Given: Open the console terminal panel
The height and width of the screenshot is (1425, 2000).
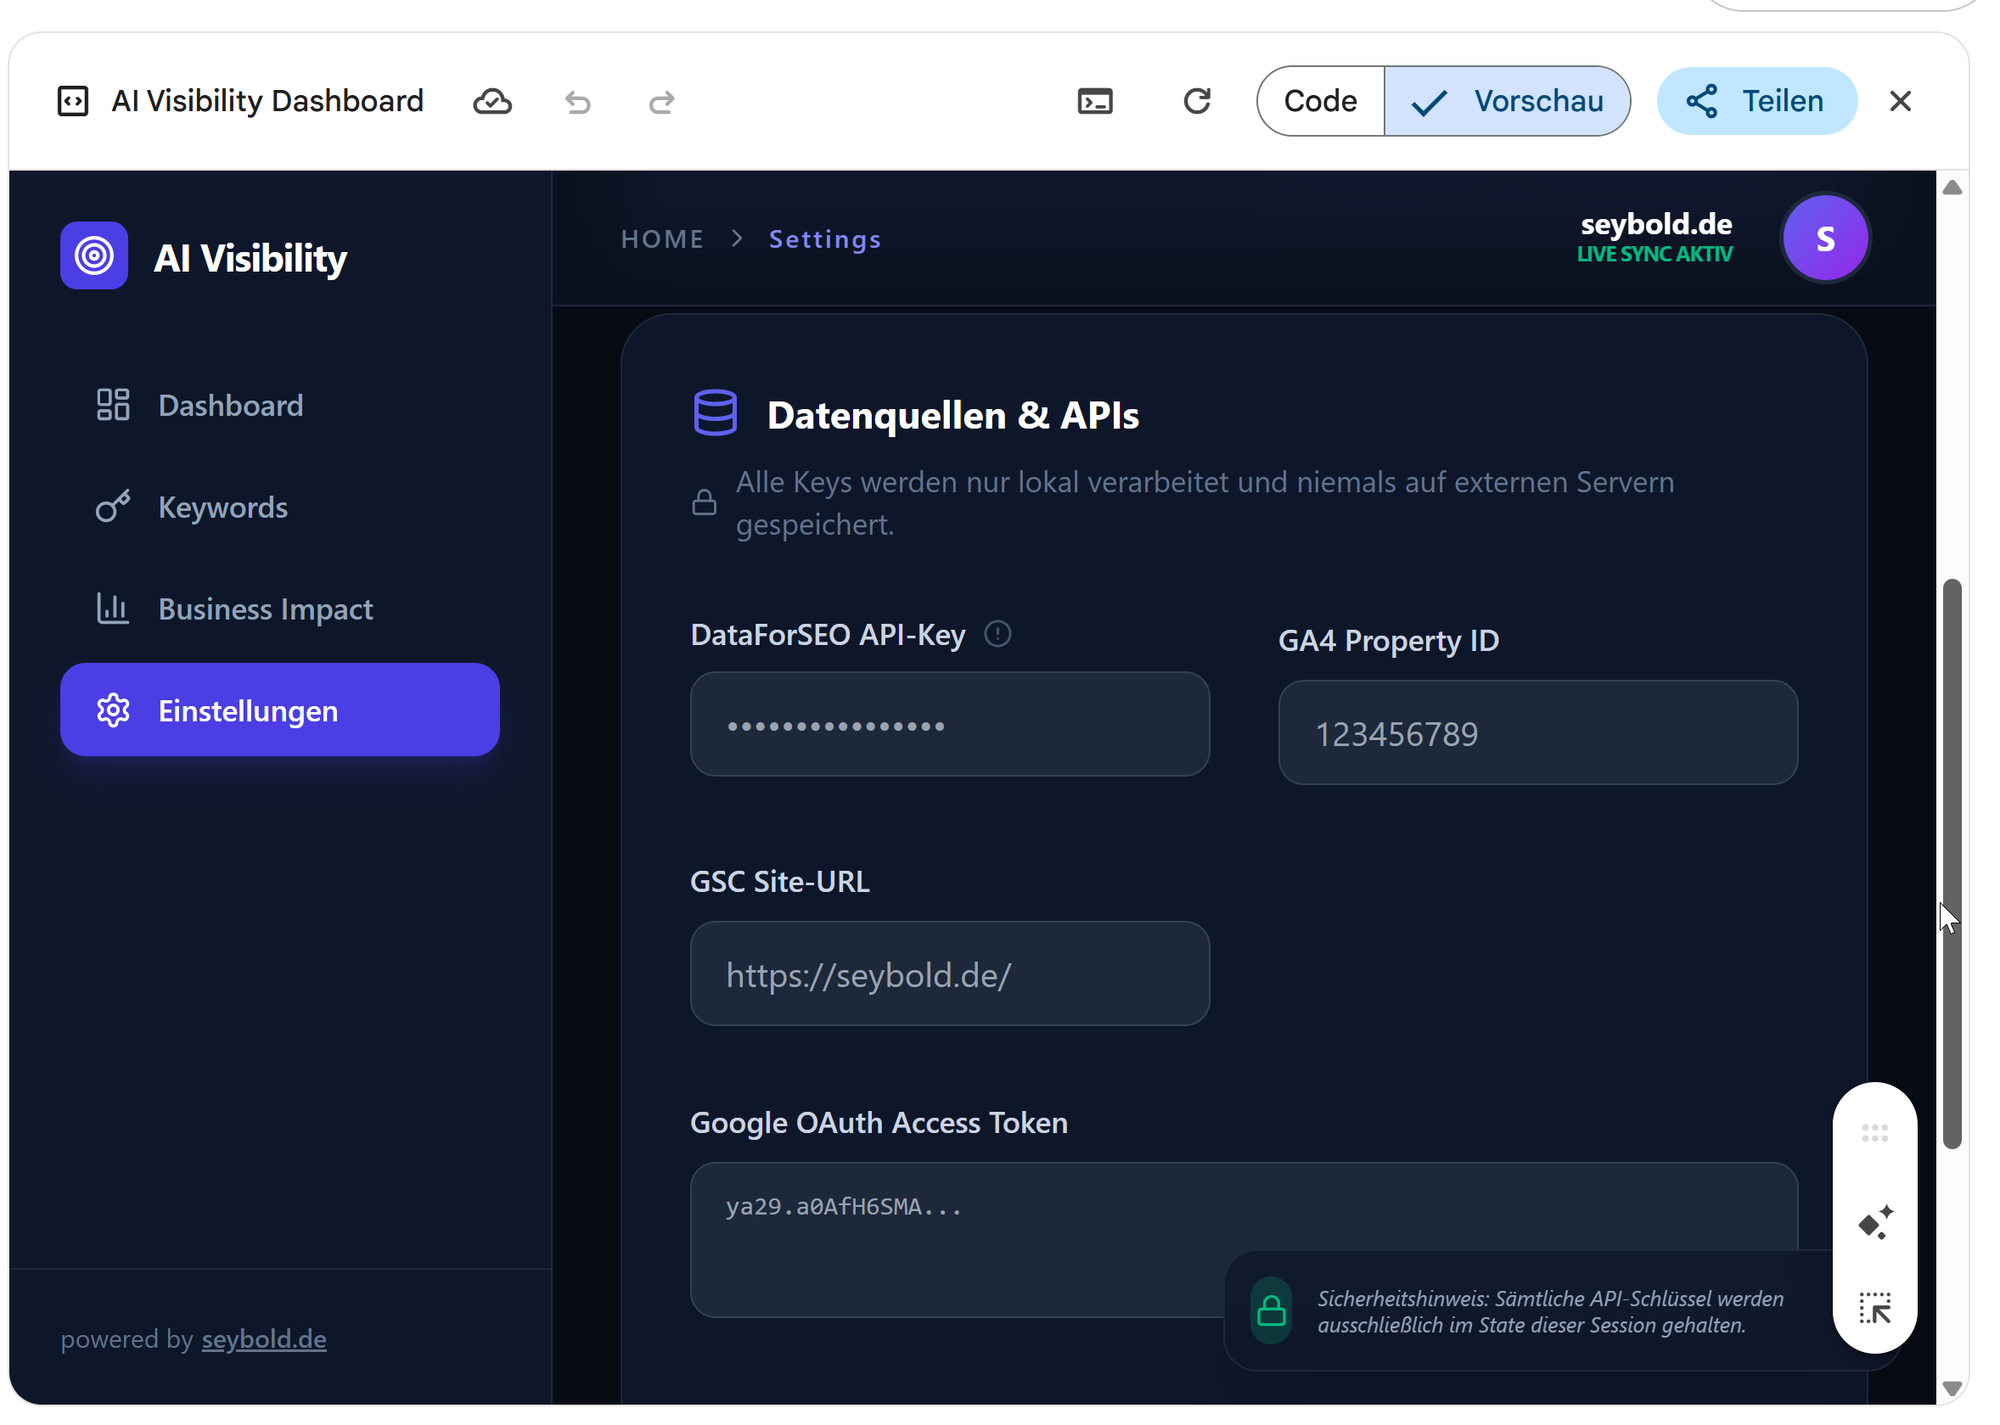Looking at the screenshot, I should [x=1095, y=101].
